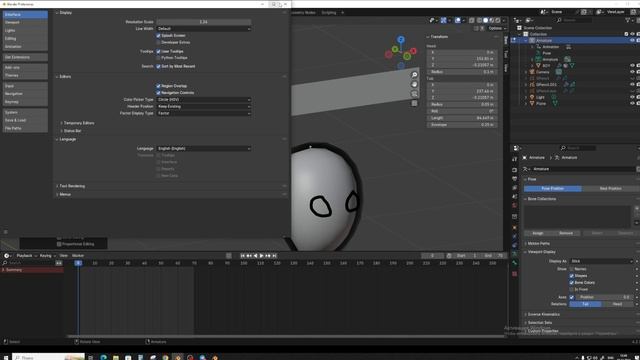Select Head in Relations toggle
The height and width of the screenshot is (360, 640).
tap(618, 304)
